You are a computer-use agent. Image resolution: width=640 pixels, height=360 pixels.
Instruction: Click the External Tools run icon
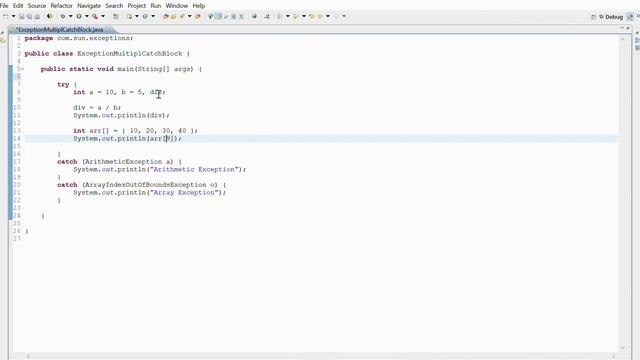pyautogui.click(x=95, y=16)
